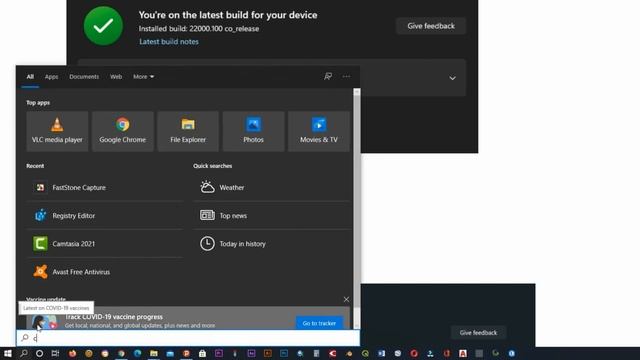This screenshot has width=640, height=360.
Task: Open the Photos app tile
Action: pyautogui.click(x=253, y=131)
